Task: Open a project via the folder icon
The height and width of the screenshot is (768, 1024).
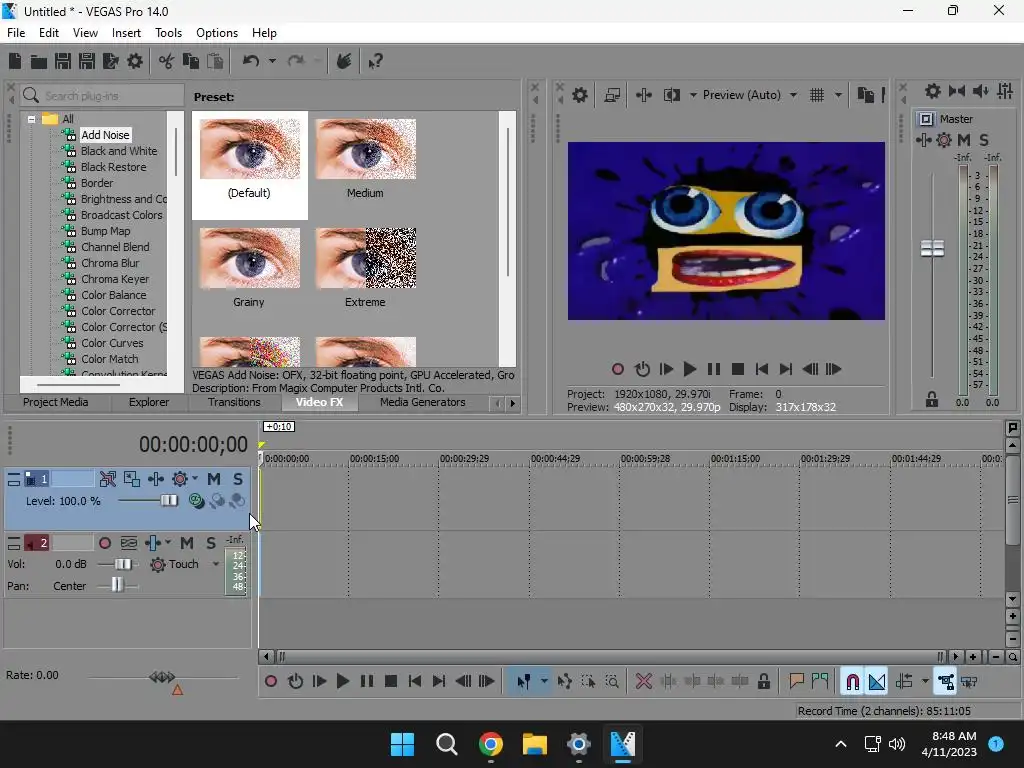Action: (39, 61)
